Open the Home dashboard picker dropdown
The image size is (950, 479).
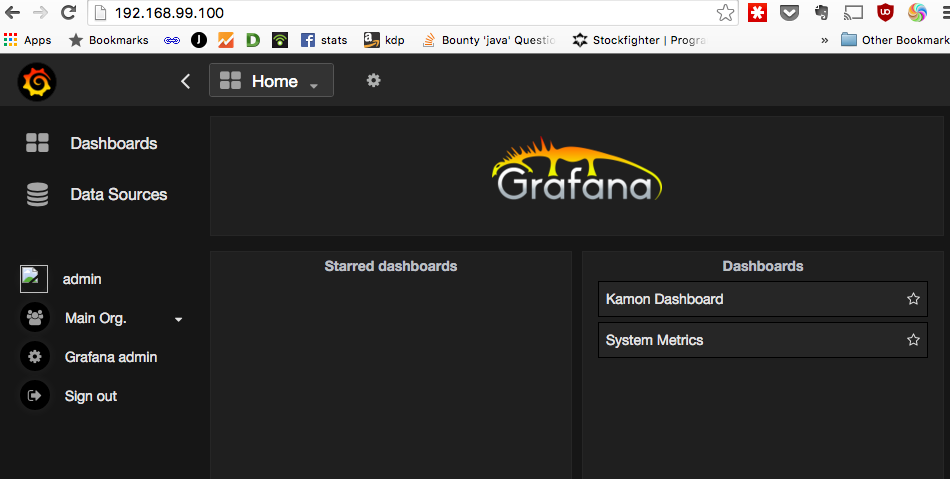pos(271,80)
